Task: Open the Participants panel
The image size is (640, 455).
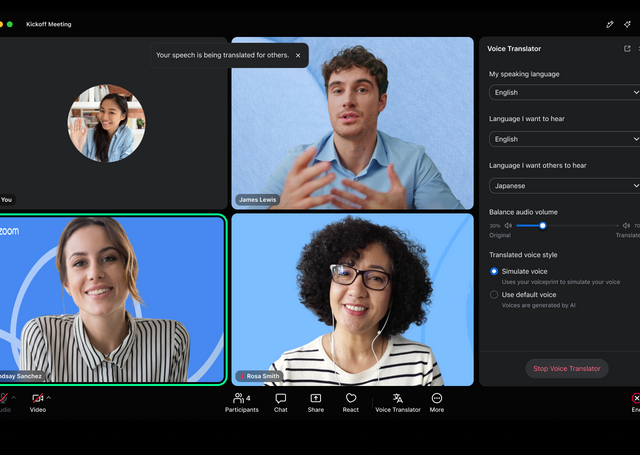Action: click(241, 403)
